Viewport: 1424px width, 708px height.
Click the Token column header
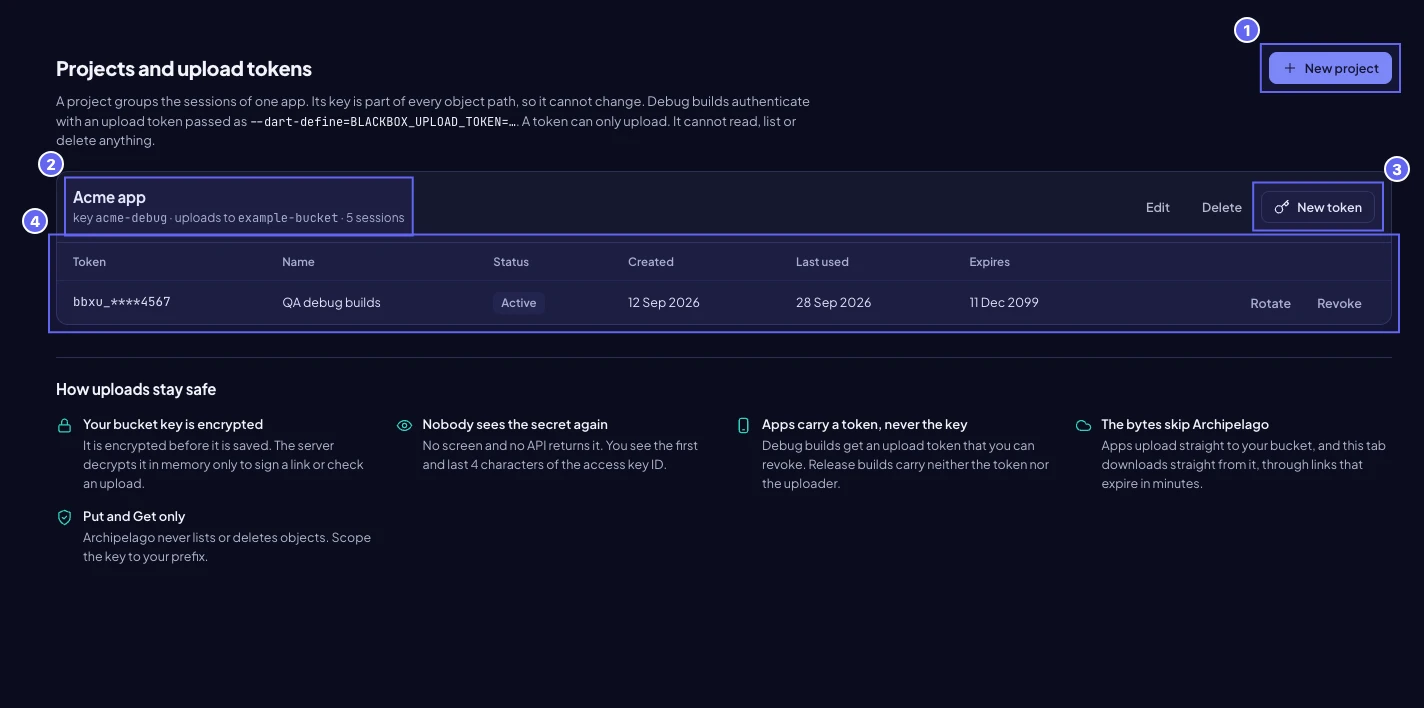tap(89, 262)
